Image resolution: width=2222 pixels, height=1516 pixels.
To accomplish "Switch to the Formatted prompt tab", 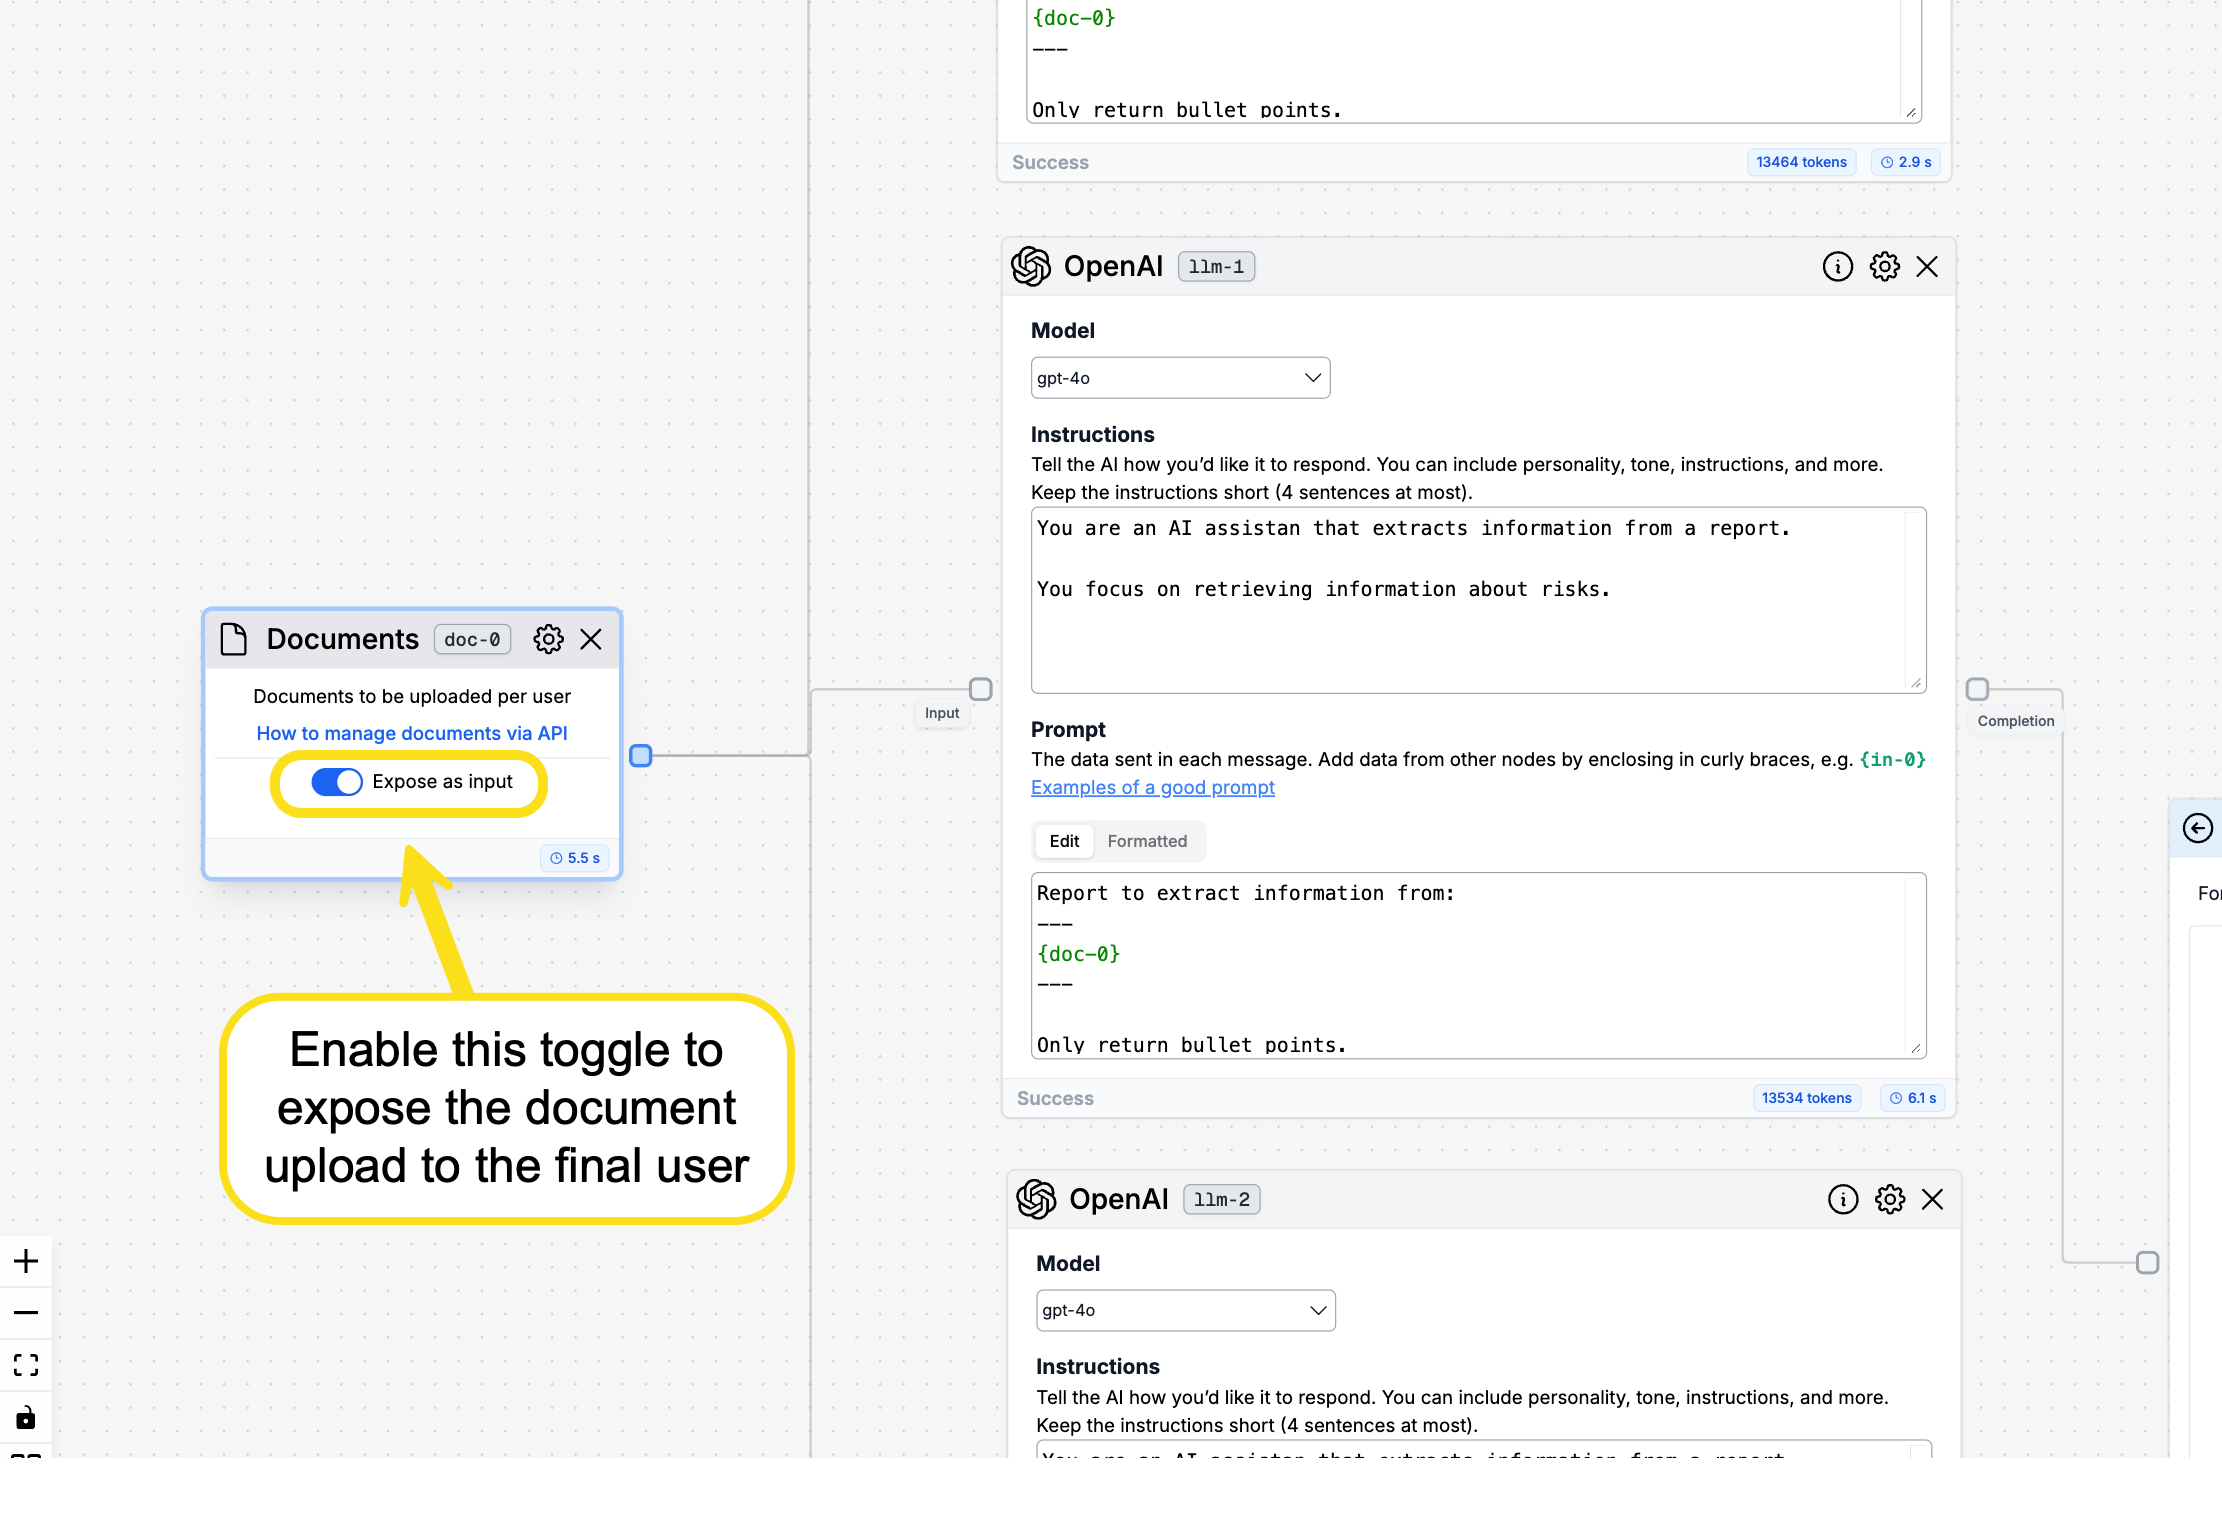I will pyautogui.click(x=1148, y=839).
